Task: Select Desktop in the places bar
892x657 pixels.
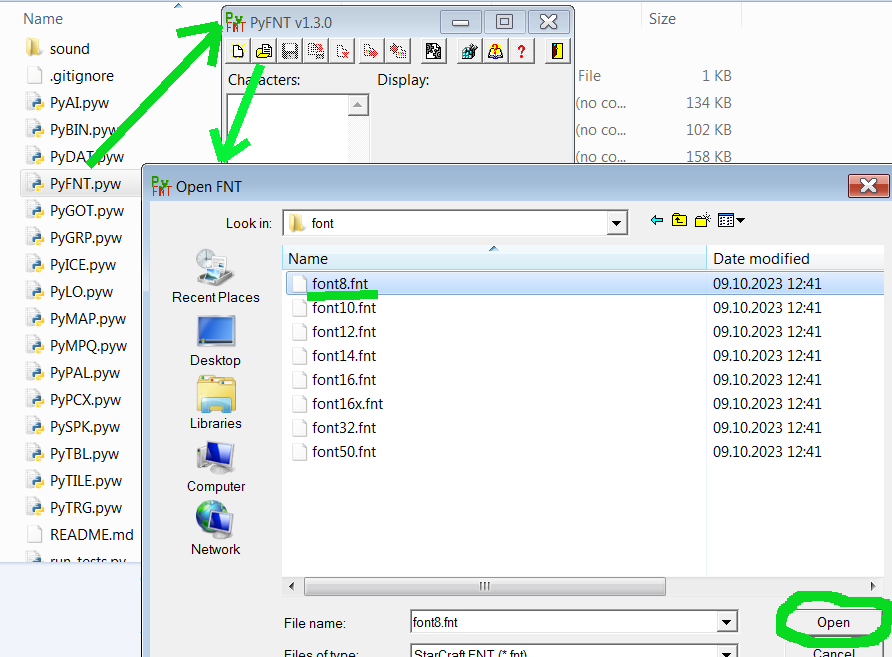Action: point(216,341)
